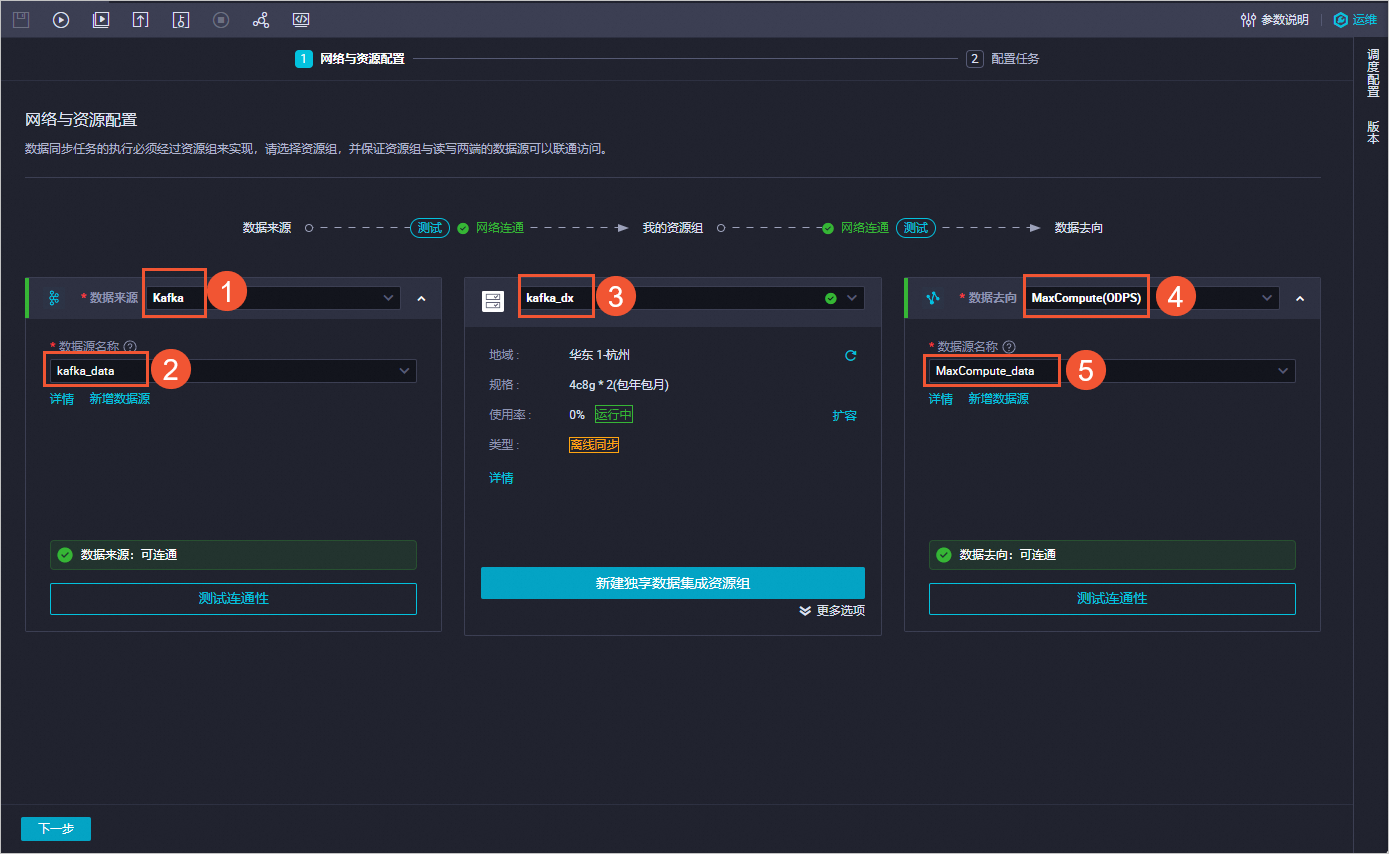Click refresh icon in resource group panel
1389x854 pixels.
(x=851, y=355)
